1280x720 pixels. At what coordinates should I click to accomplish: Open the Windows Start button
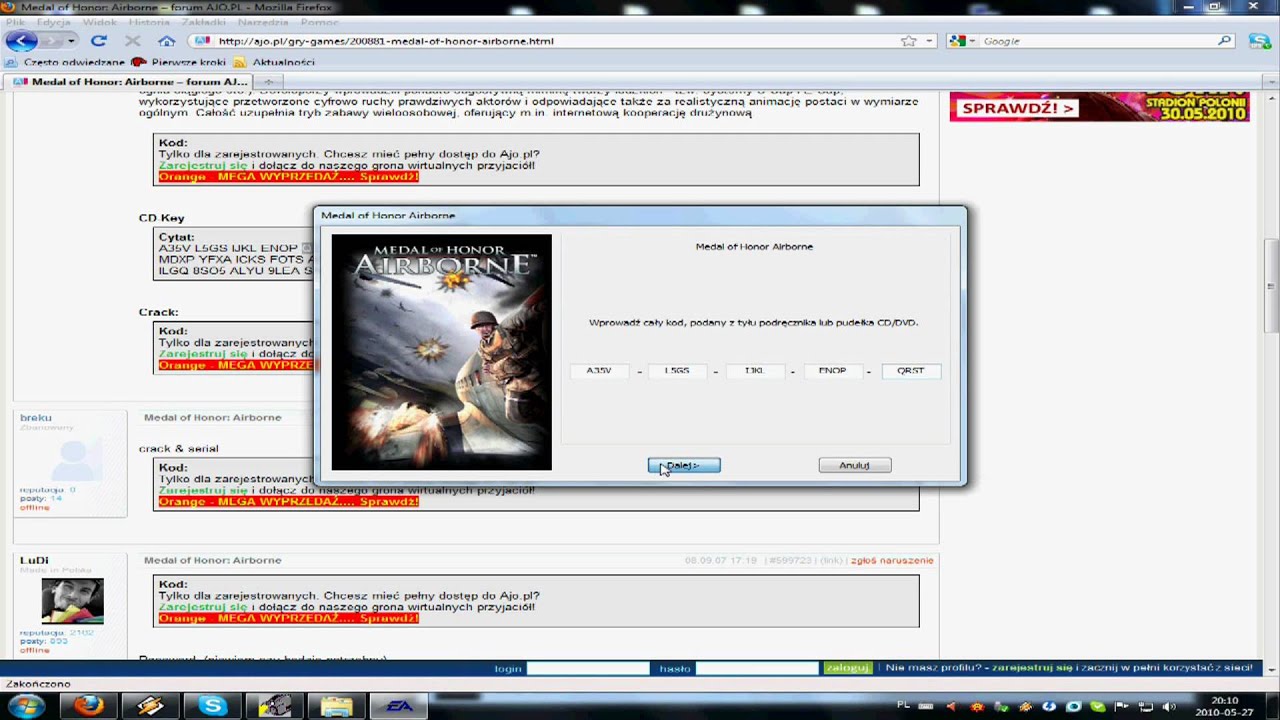click(x=26, y=706)
